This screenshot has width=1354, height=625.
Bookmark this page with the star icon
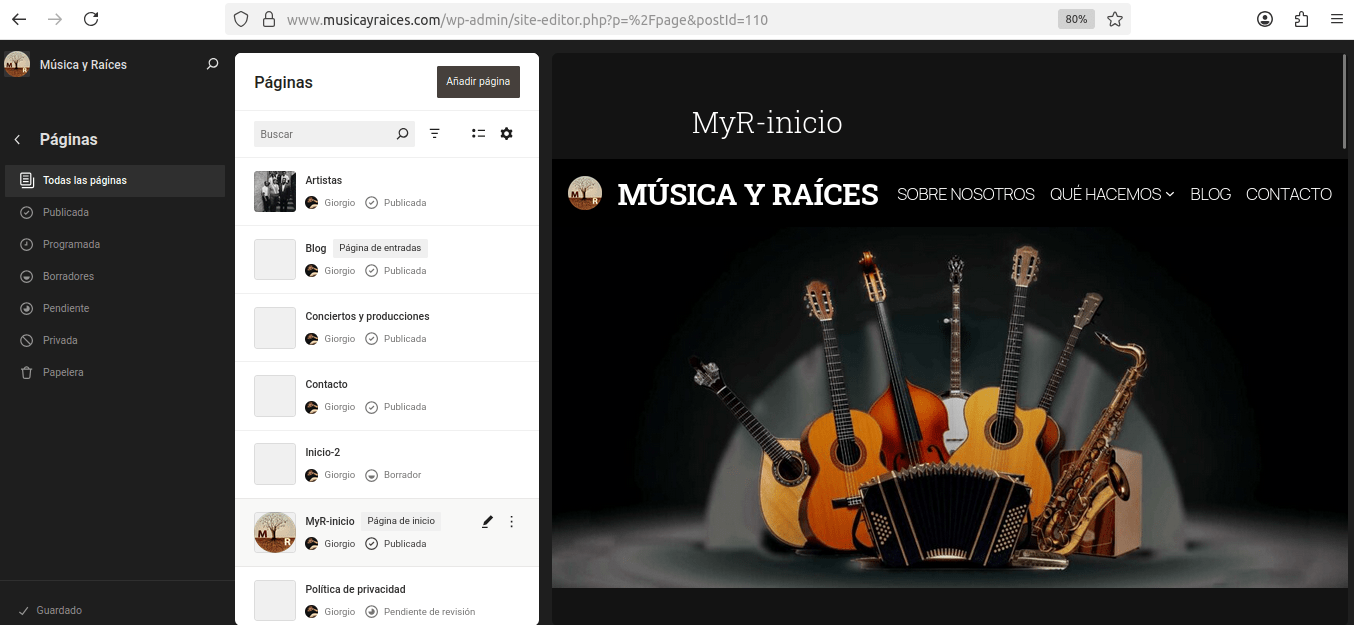(1115, 19)
